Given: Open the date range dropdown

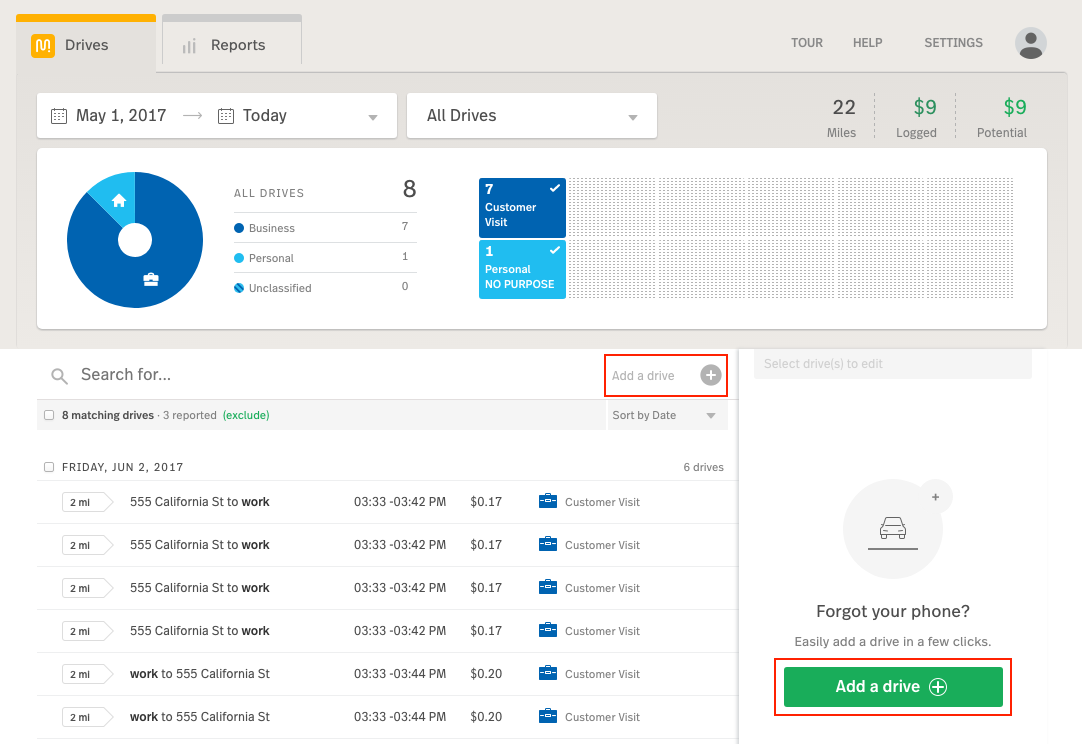Looking at the screenshot, I should coord(373,117).
